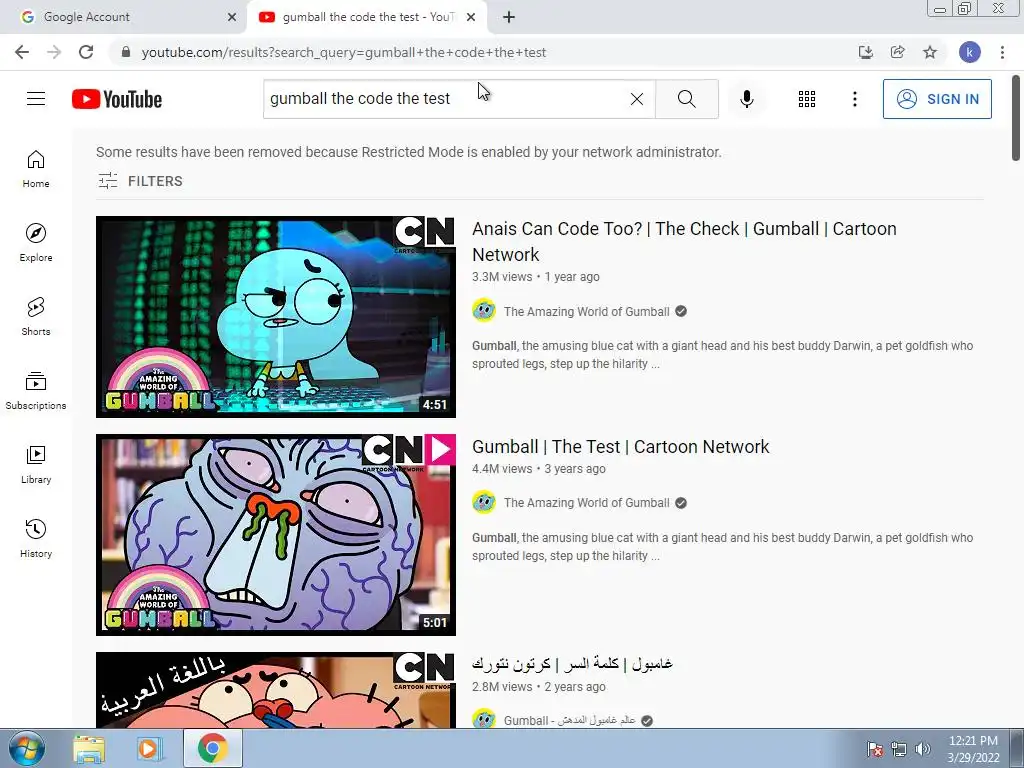Image resolution: width=1024 pixels, height=768 pixels.
Task: Switch to the Google Account tab
Action: click(x=123, y=17)
